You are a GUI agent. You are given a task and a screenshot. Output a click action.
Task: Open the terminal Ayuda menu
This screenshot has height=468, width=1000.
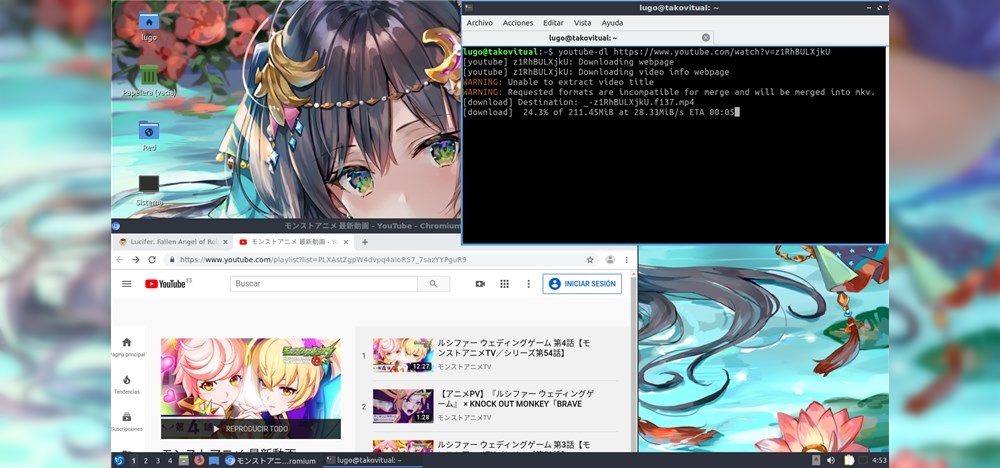(x=612, y=23)
